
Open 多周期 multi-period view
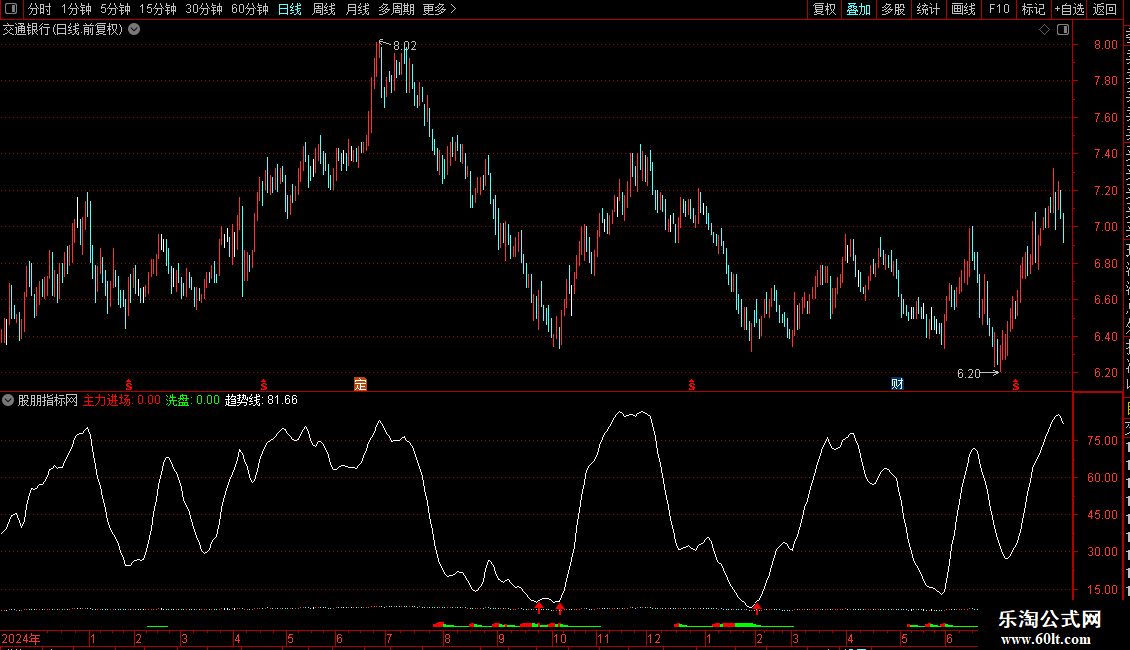[396, 9]
